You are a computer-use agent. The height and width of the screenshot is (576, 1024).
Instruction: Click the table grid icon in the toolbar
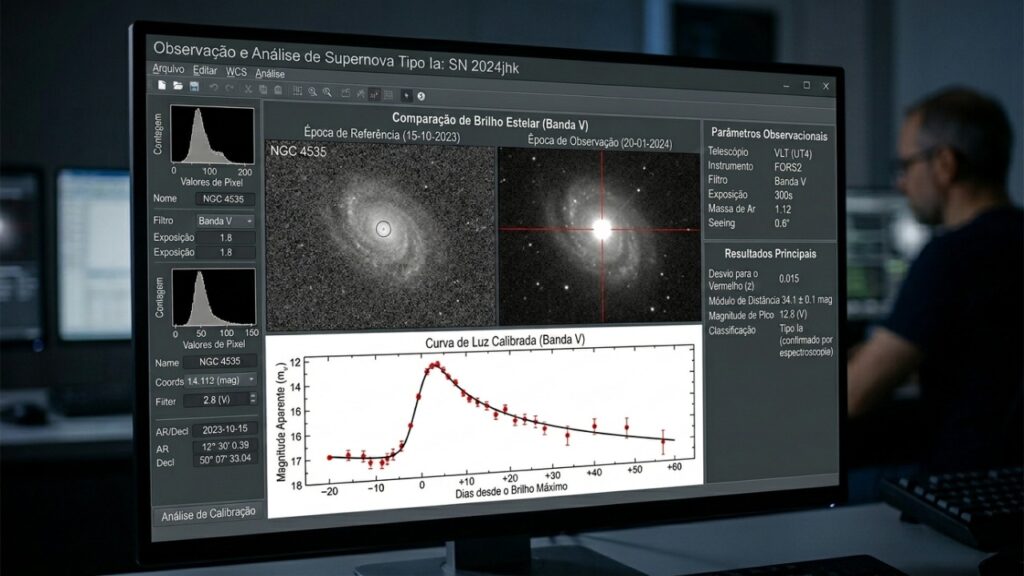pyautogui.click(x=389, y=95)
